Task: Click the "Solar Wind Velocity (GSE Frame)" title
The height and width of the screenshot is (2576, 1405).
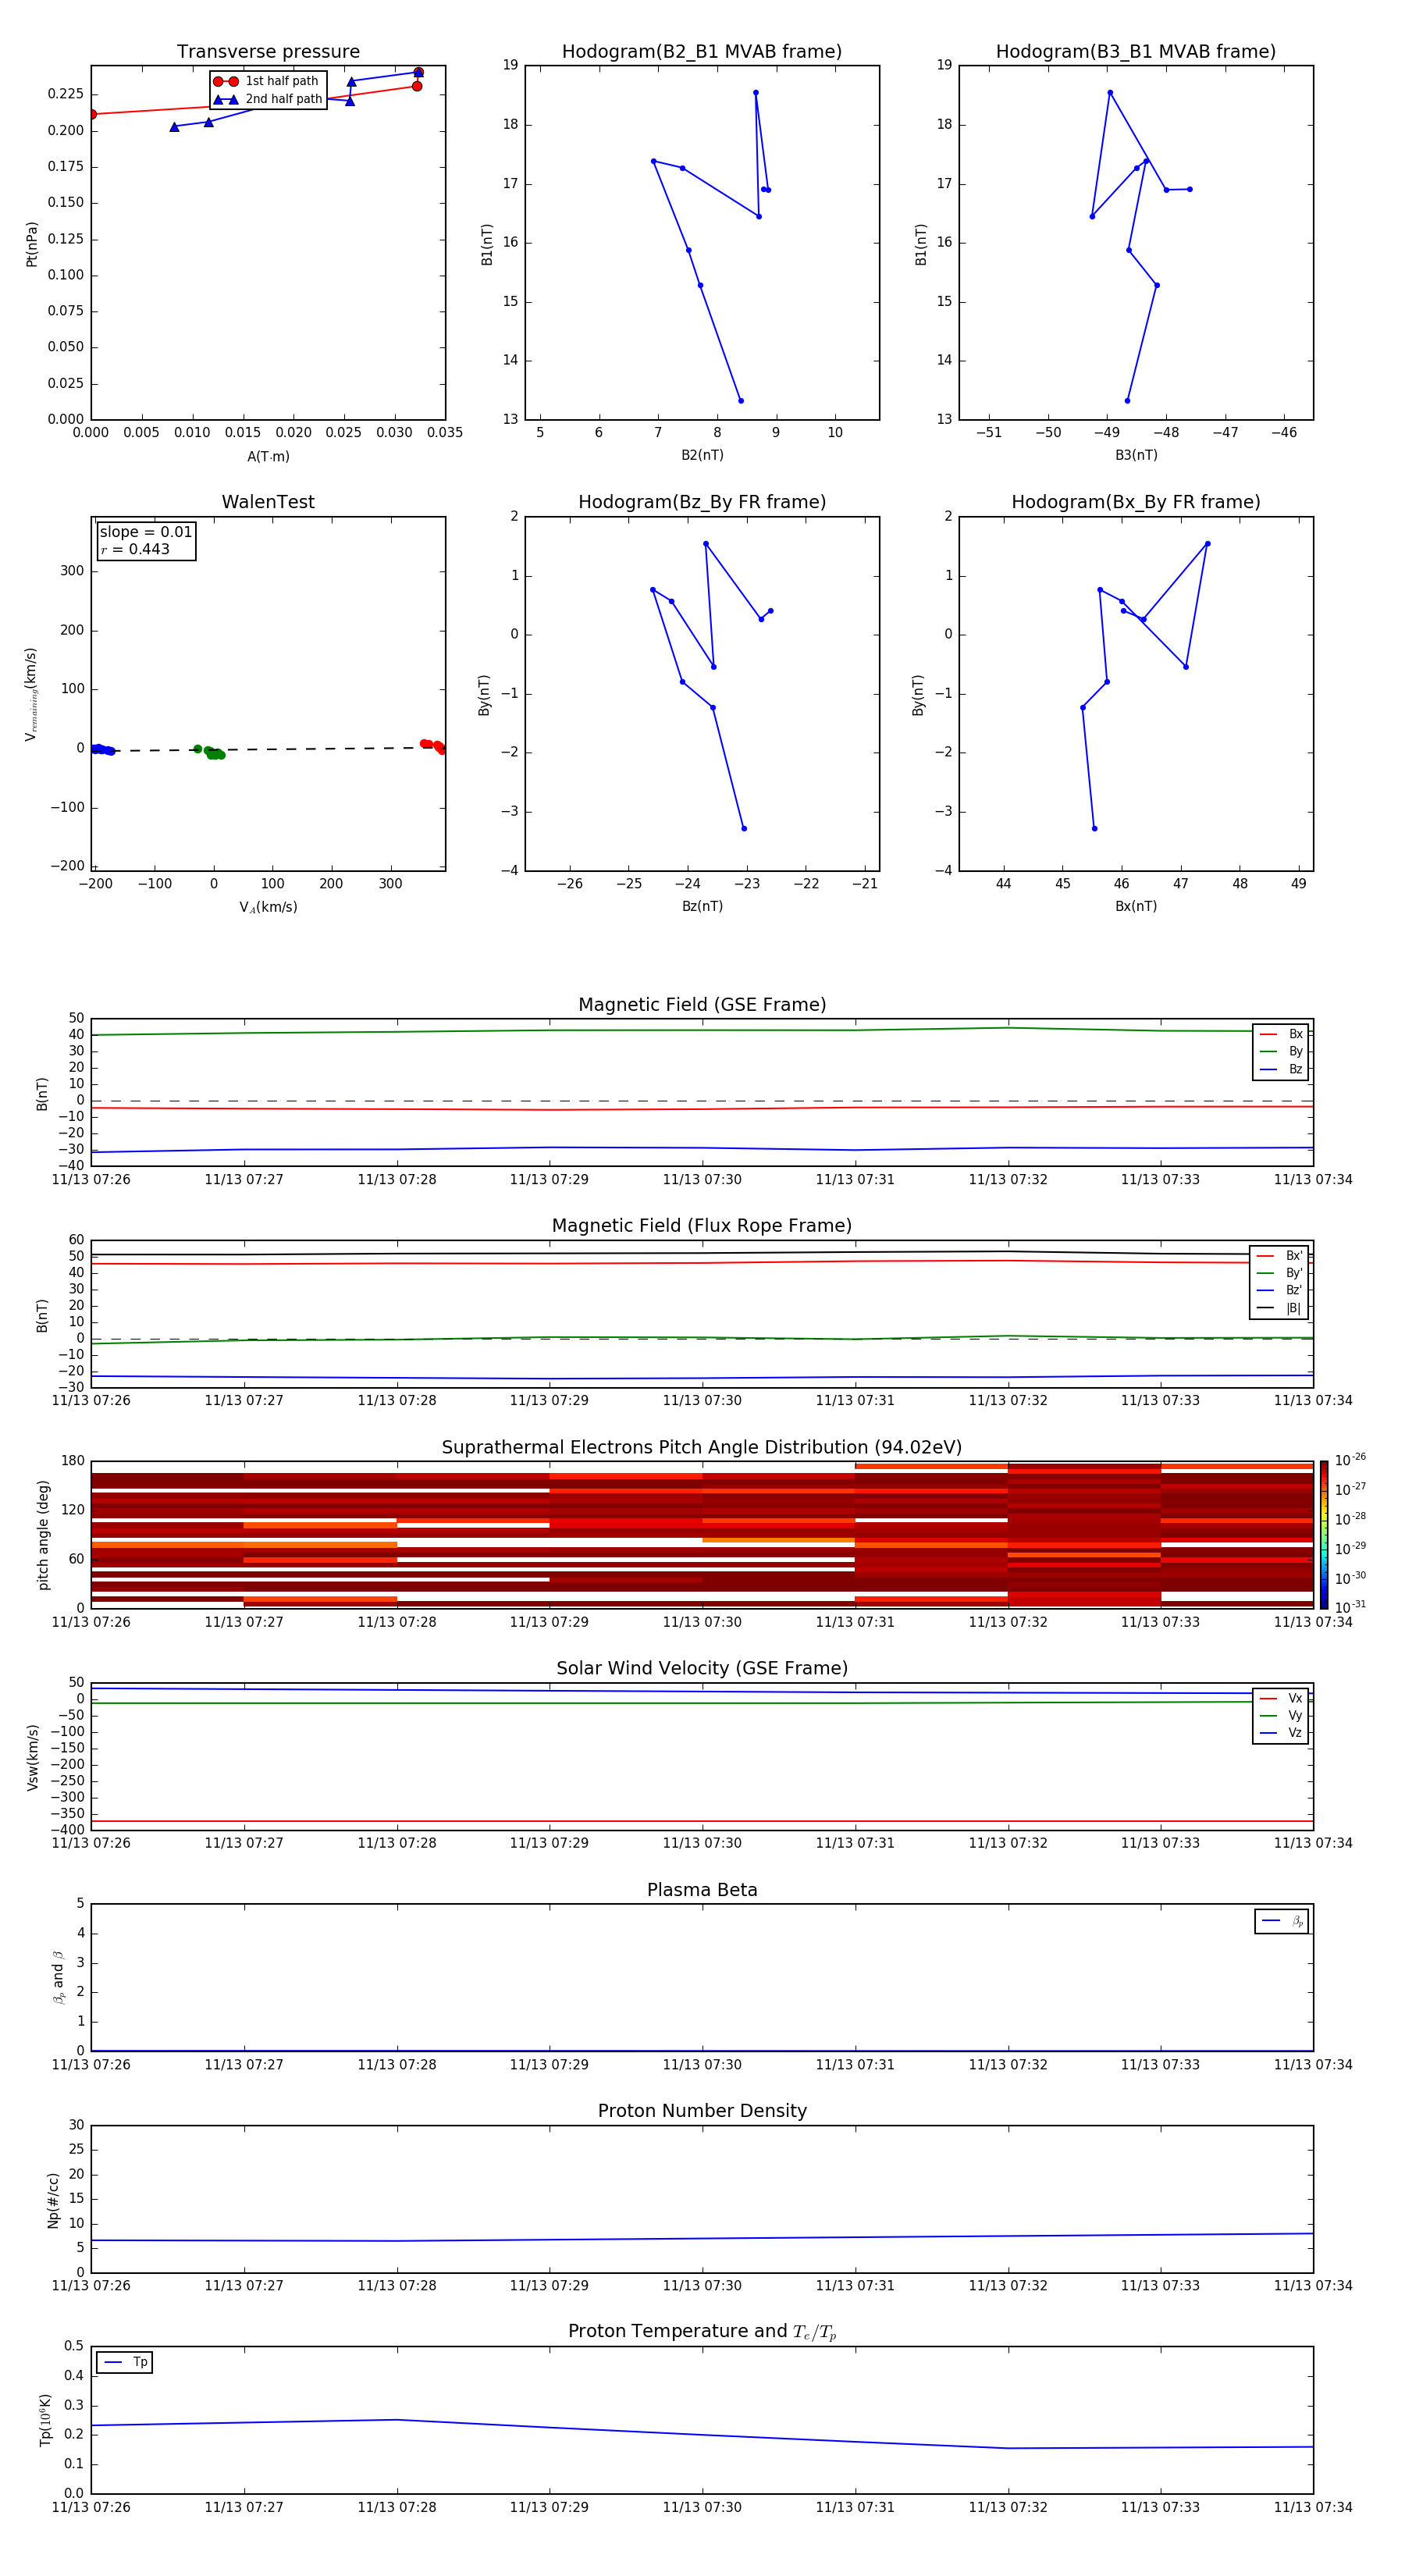Action: tap(702, 1669)
